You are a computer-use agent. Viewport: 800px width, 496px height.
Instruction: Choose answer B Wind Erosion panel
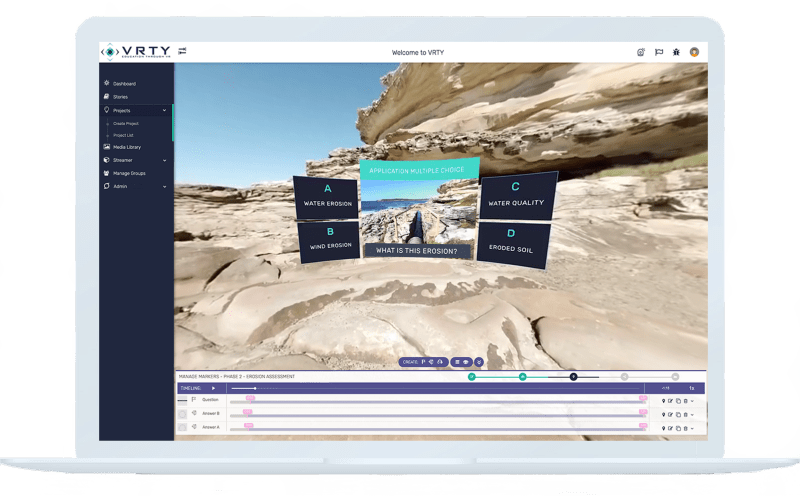[x=330, y=242]
